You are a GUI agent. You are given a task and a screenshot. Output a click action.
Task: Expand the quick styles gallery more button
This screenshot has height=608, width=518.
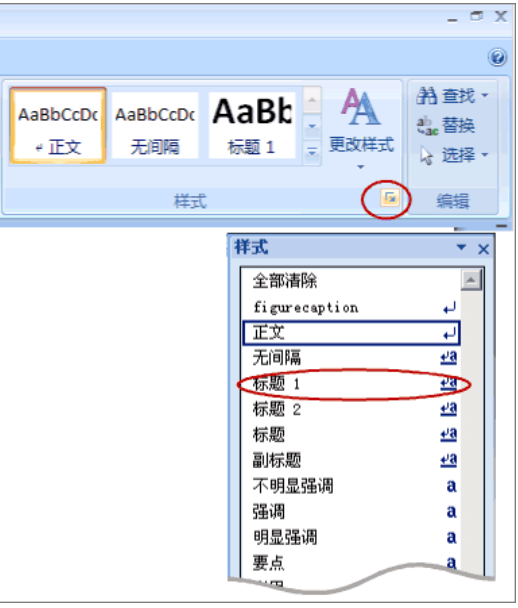coord(312,151)
